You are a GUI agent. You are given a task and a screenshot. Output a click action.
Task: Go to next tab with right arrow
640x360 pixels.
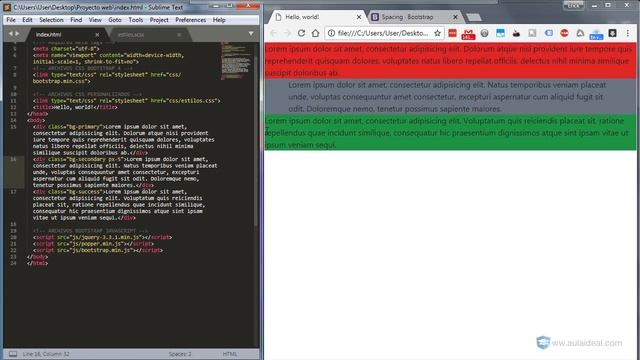(x=17, y=33)
